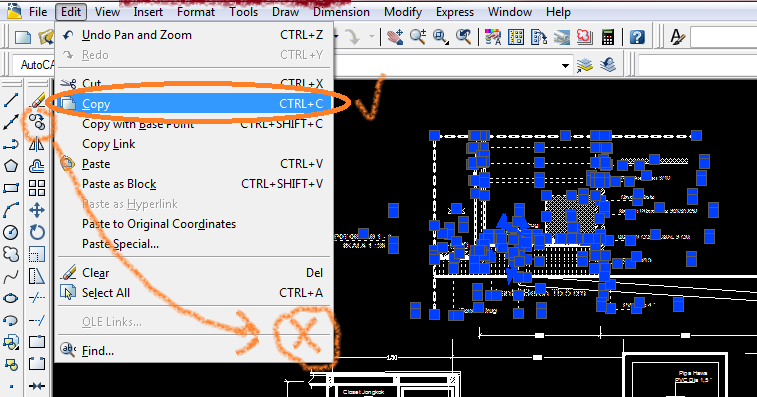Select the Ellipse tool
757x397 pixels.
click(x=11, y=298)
